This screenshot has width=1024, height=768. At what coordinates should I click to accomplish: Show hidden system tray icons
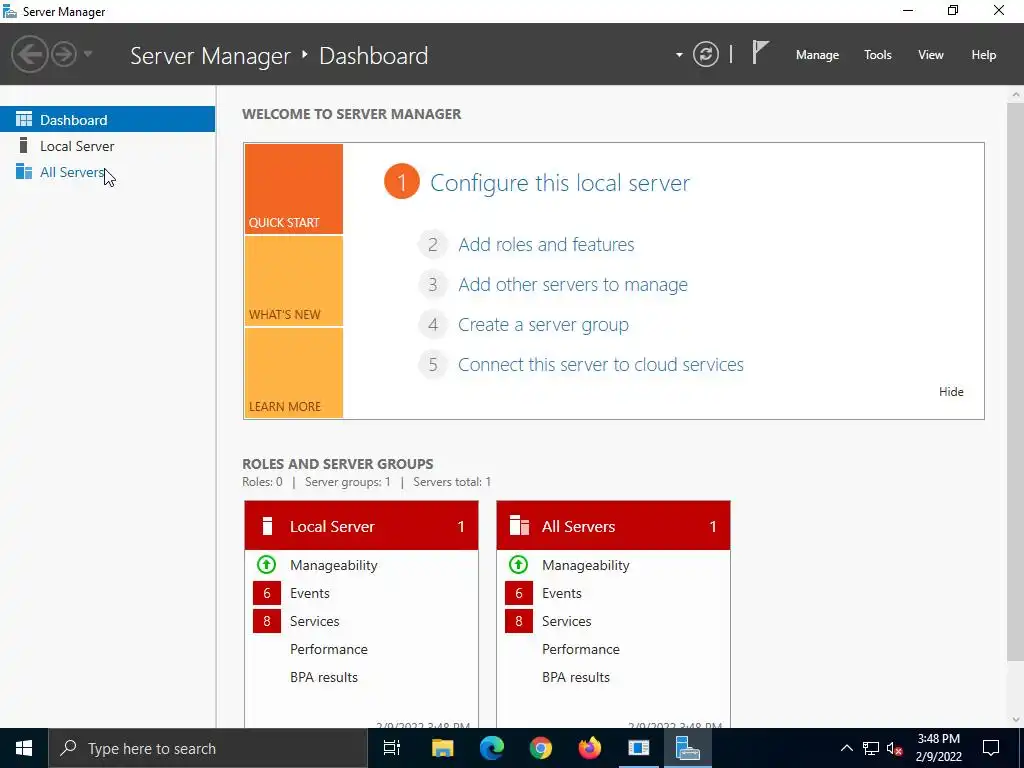(x=846, y=748)
